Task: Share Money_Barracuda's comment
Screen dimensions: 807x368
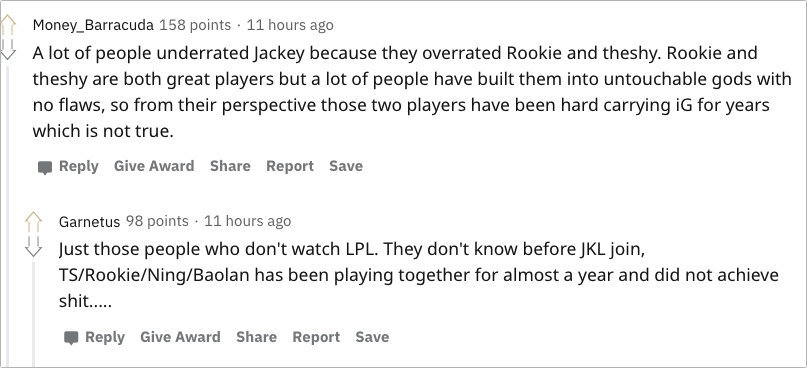Action: (230, 166)
